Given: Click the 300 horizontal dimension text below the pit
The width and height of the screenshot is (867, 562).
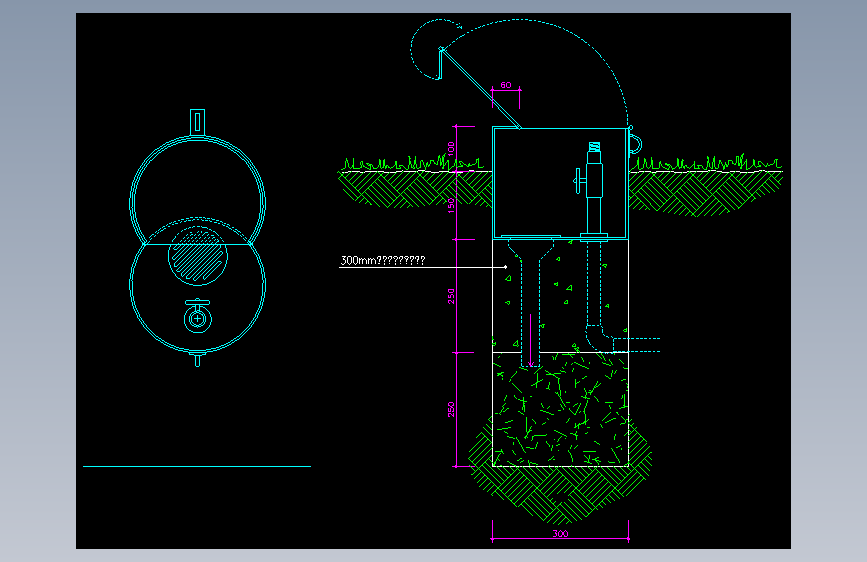Looking at the screenshot, I should [560, 534].
